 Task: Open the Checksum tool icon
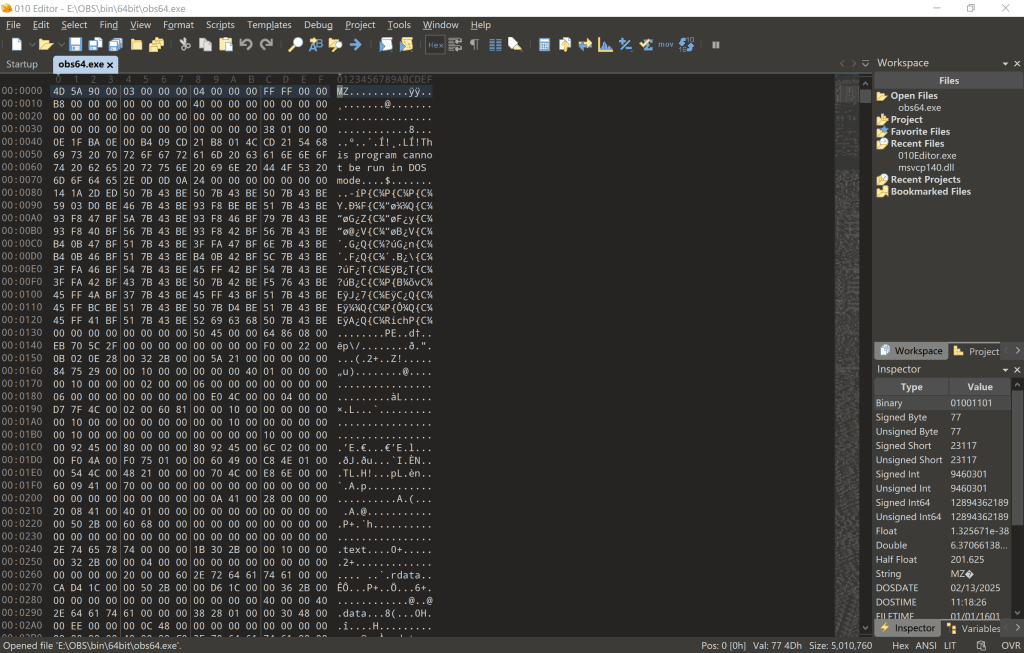tap(646, 44)
